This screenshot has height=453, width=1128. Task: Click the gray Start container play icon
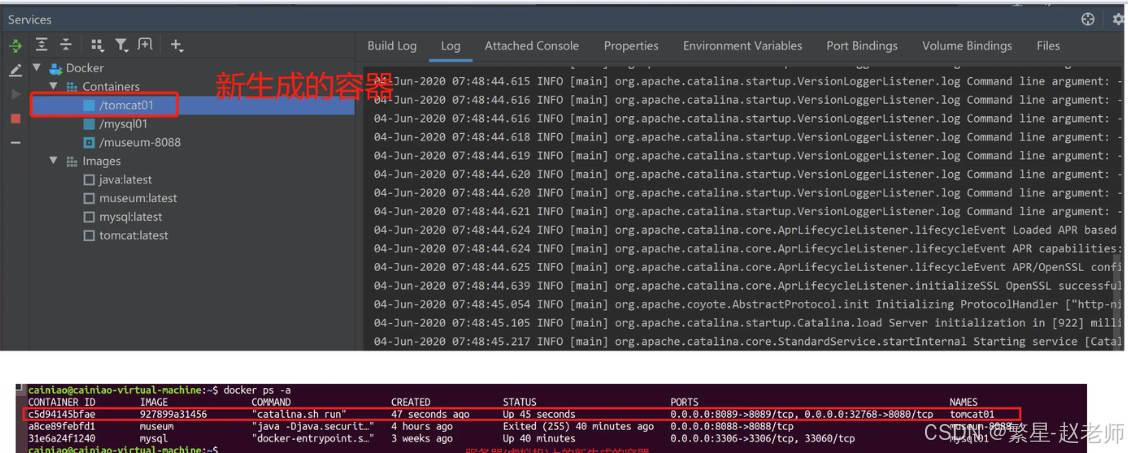click(15, 94)
